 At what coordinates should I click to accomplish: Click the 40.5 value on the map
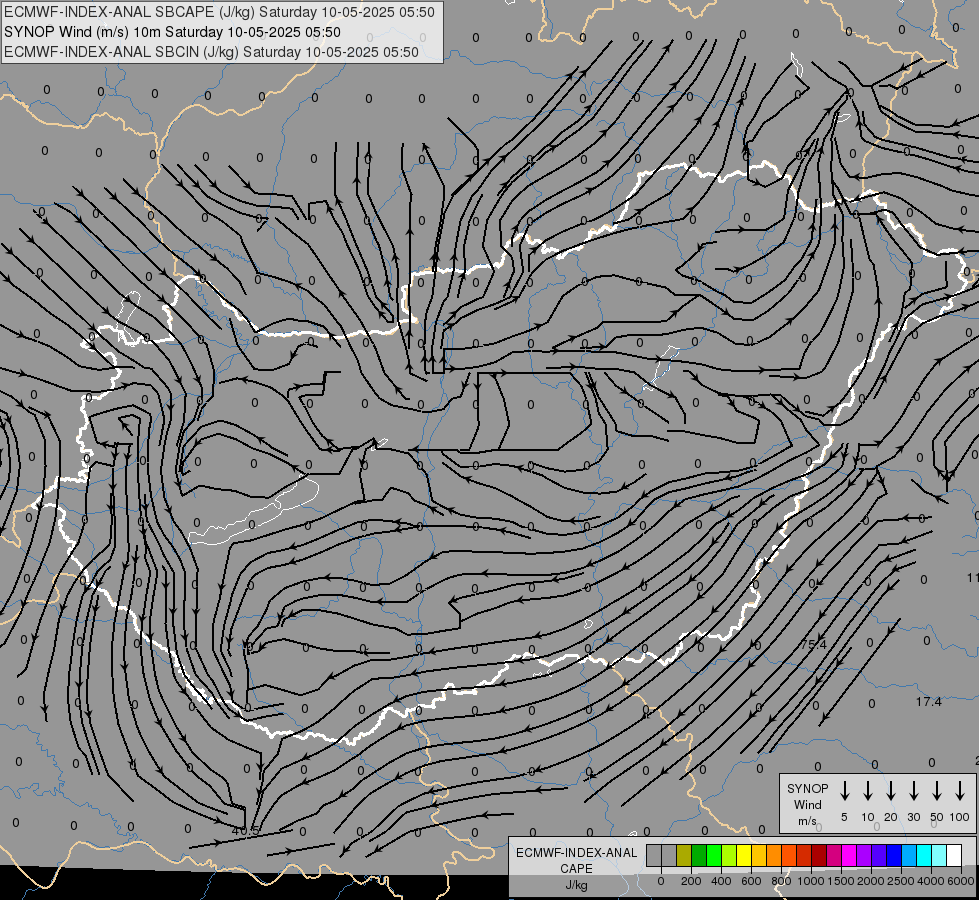coord(245,831)
